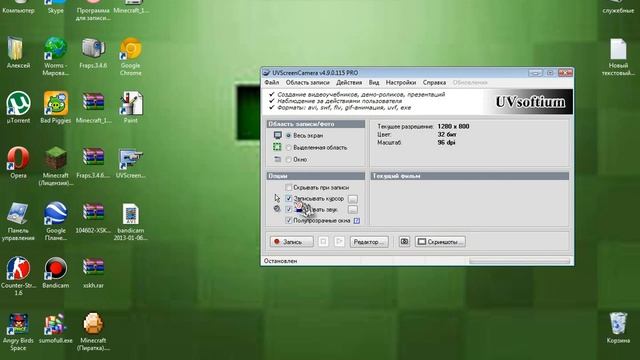Toggle the Полупрозрачные окна checkbox

pyautogui.click(x=289, y=220)
